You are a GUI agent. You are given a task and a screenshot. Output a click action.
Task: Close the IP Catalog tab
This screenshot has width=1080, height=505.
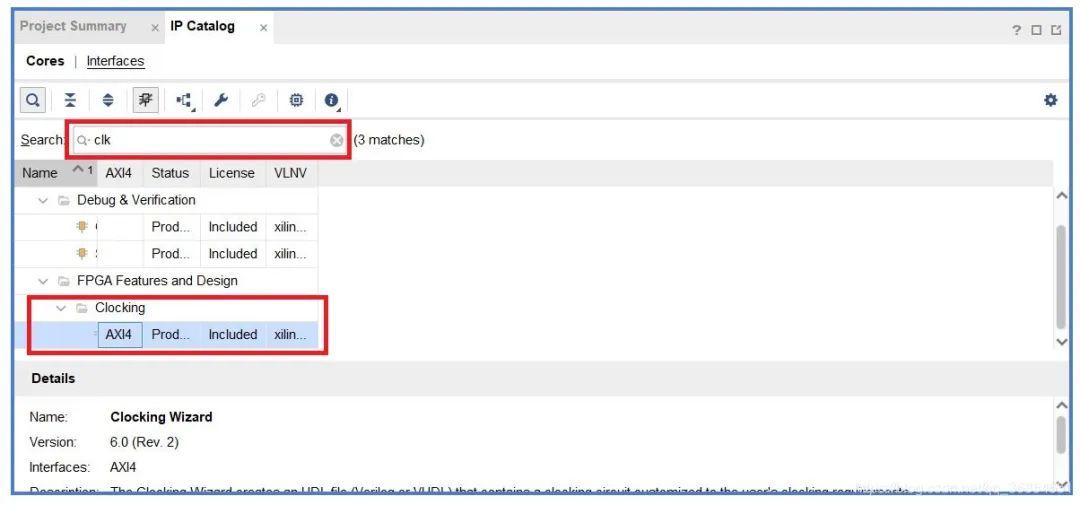(263, 28)
